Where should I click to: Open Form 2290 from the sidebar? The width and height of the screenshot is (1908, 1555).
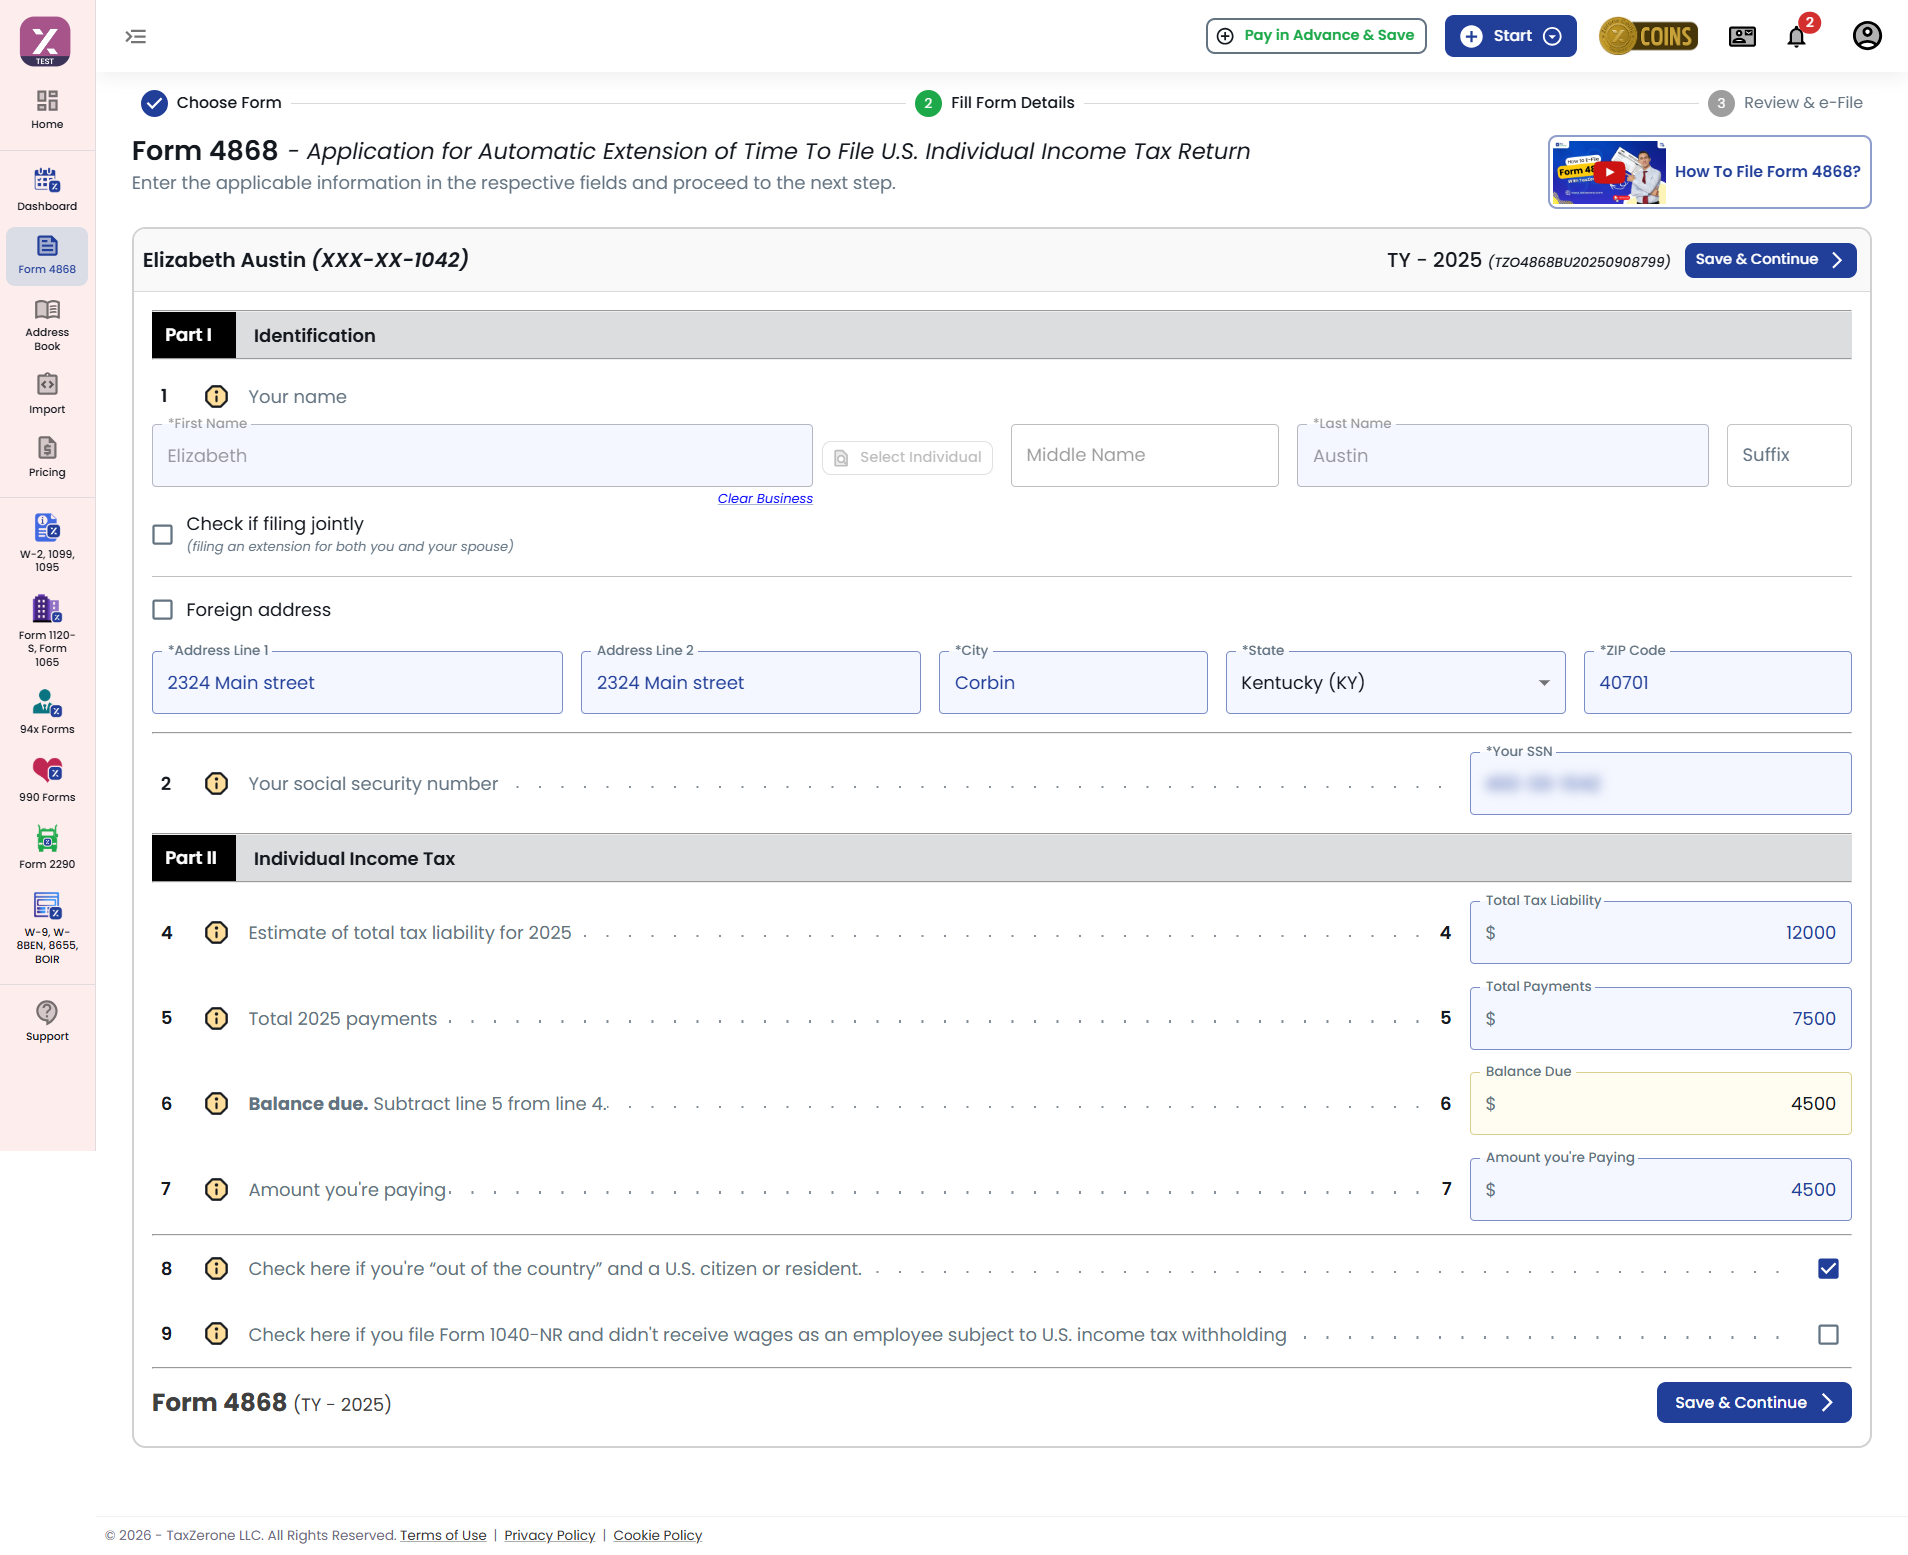pyautogui.click(x=47, y=847)
